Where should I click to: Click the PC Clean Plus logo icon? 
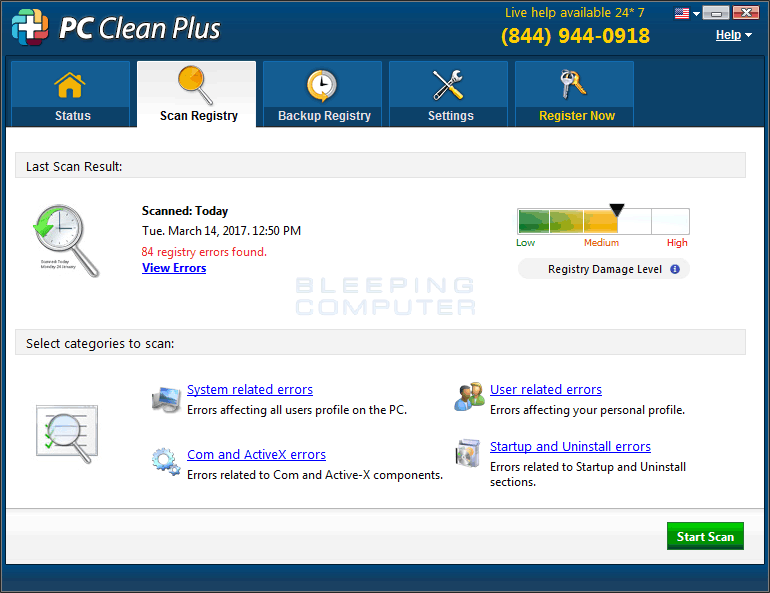tap(30, 27)
